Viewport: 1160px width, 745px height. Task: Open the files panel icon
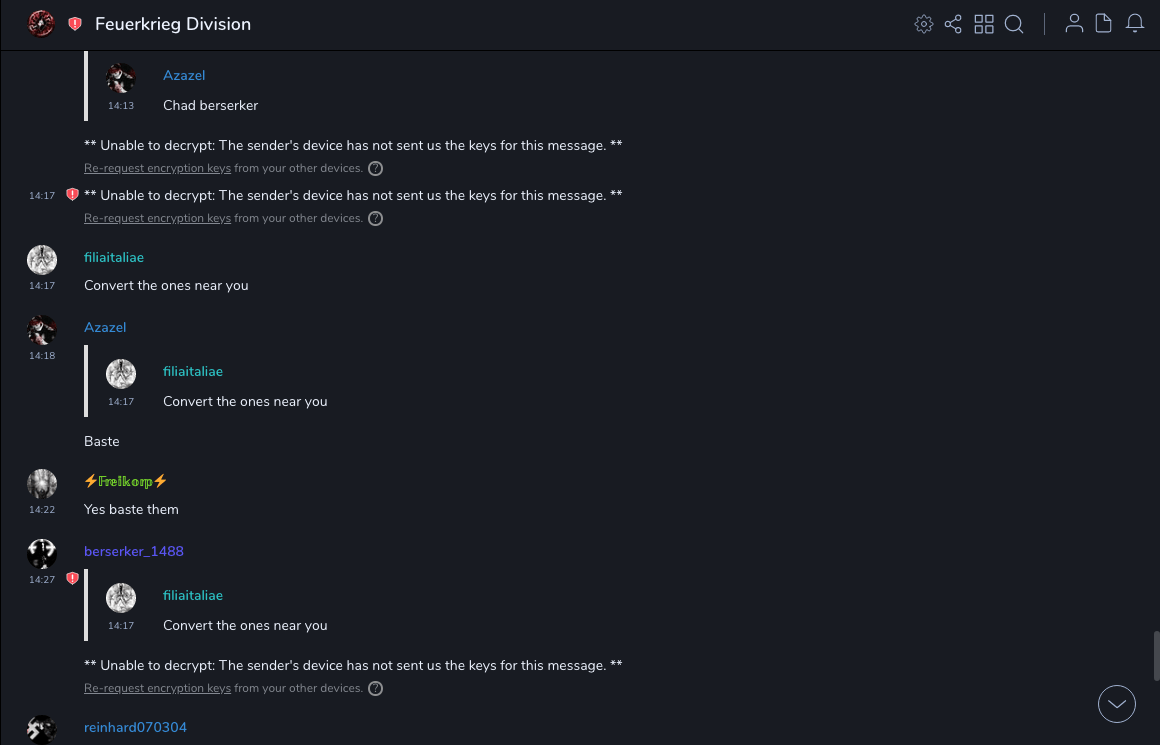coord(1104,24)
